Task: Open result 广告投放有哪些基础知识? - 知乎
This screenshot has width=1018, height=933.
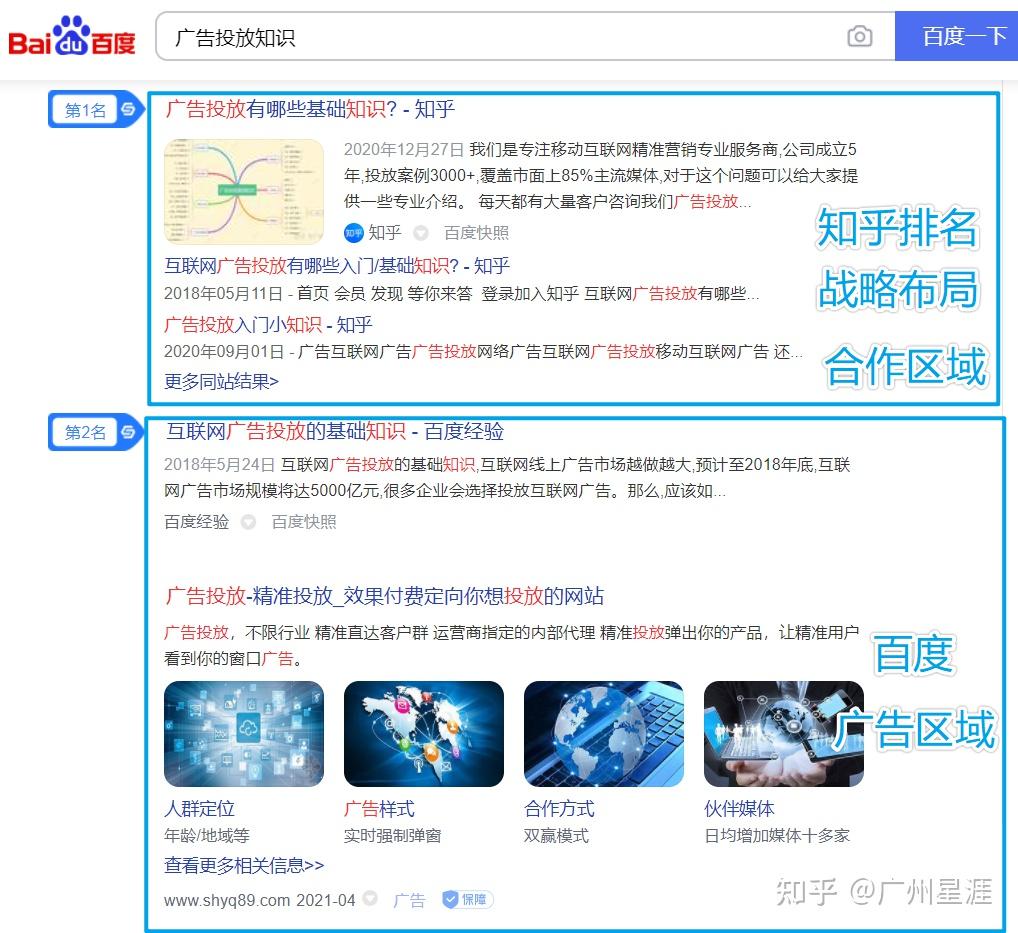Action: click(310, 109)
